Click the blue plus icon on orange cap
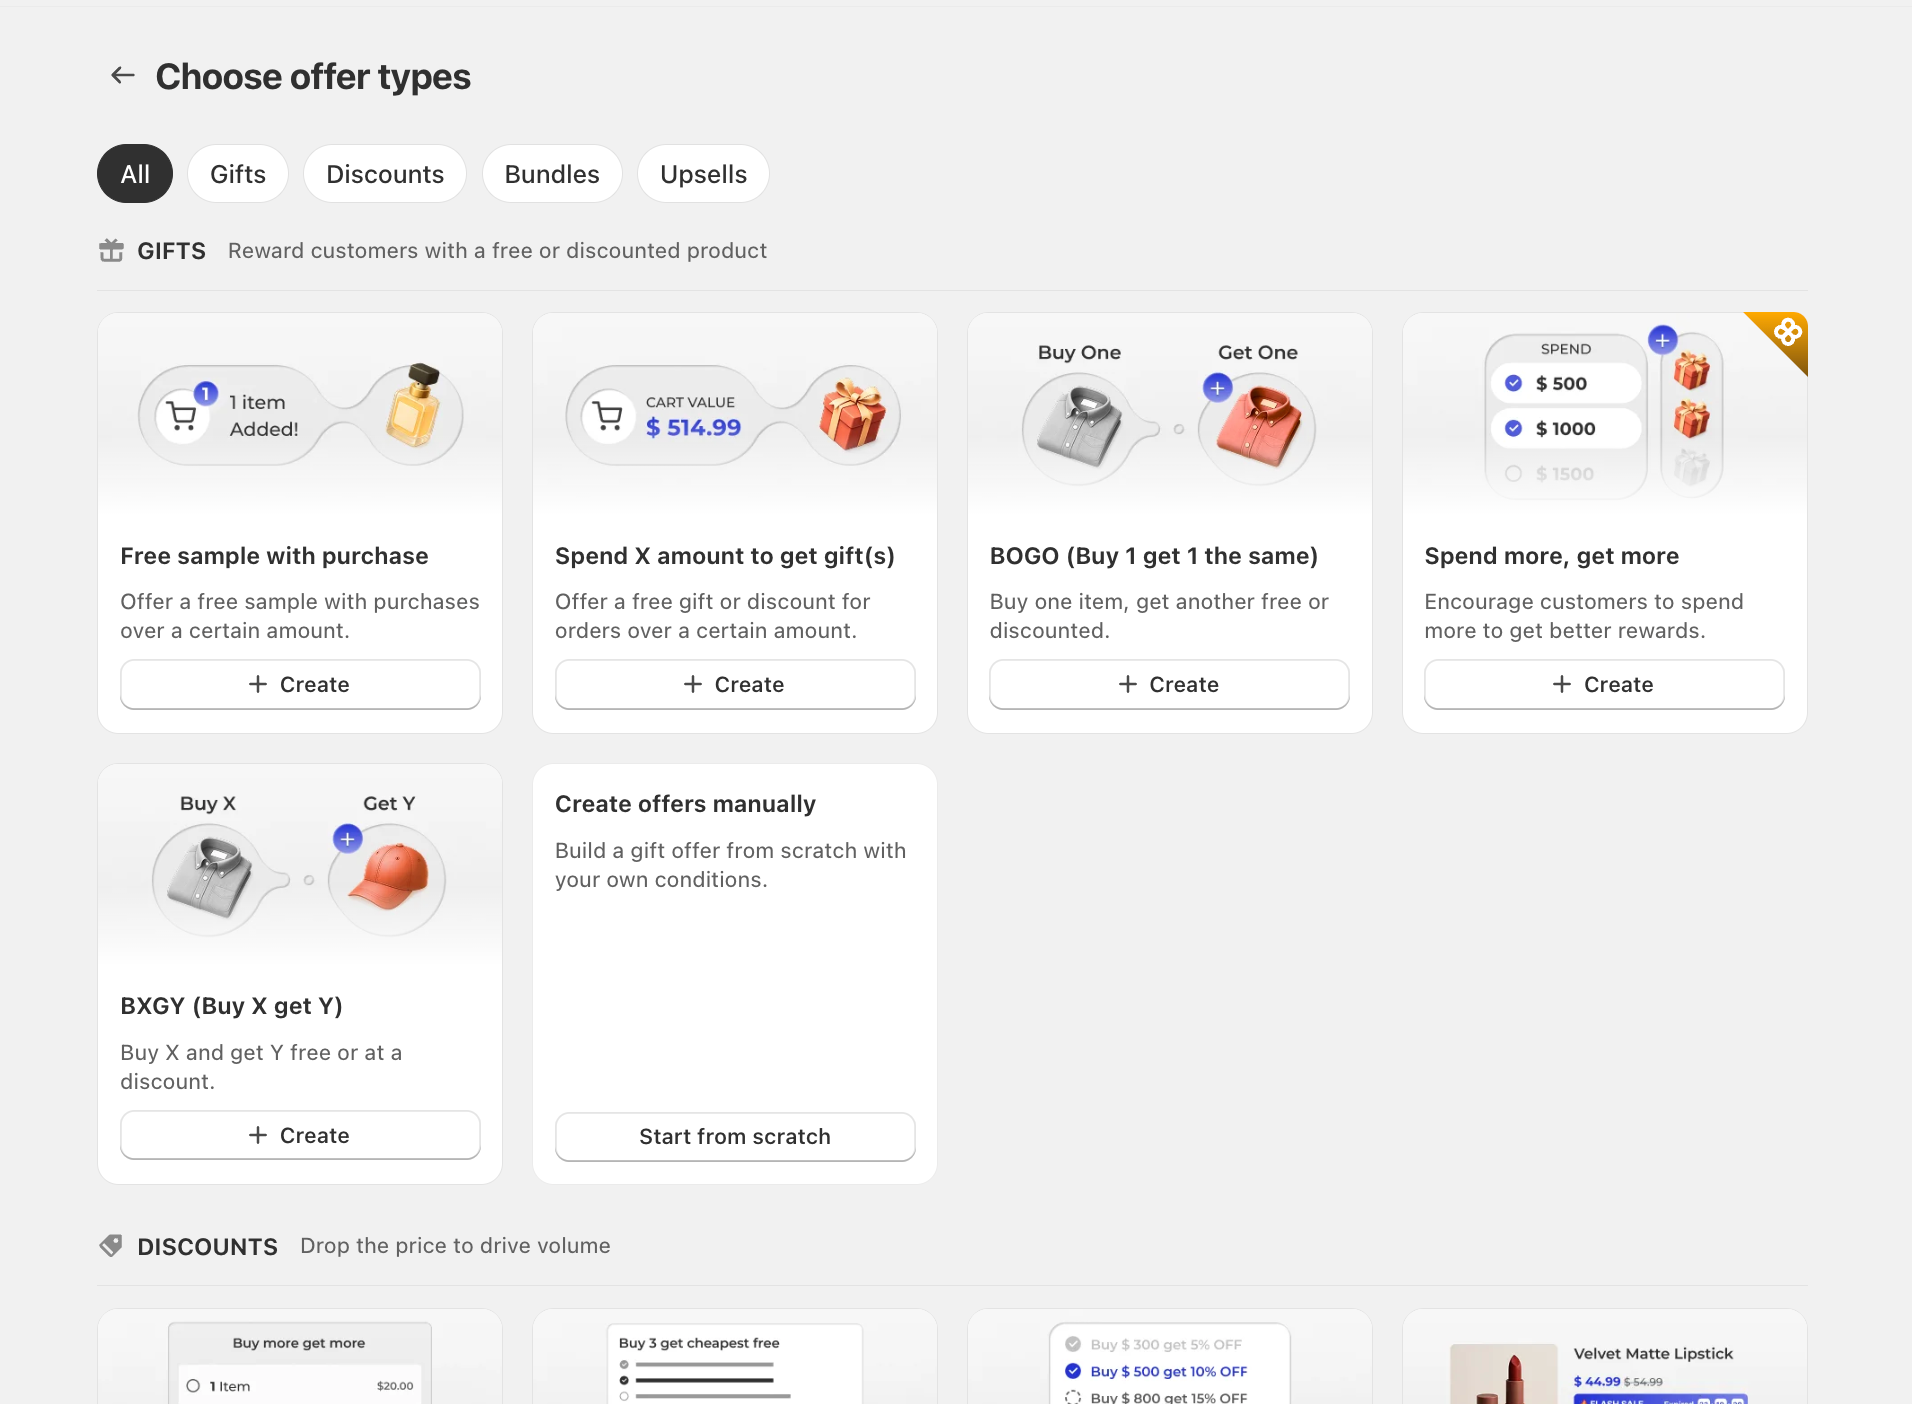The height and width of the screenshot is (1404, 1912). 347,839
